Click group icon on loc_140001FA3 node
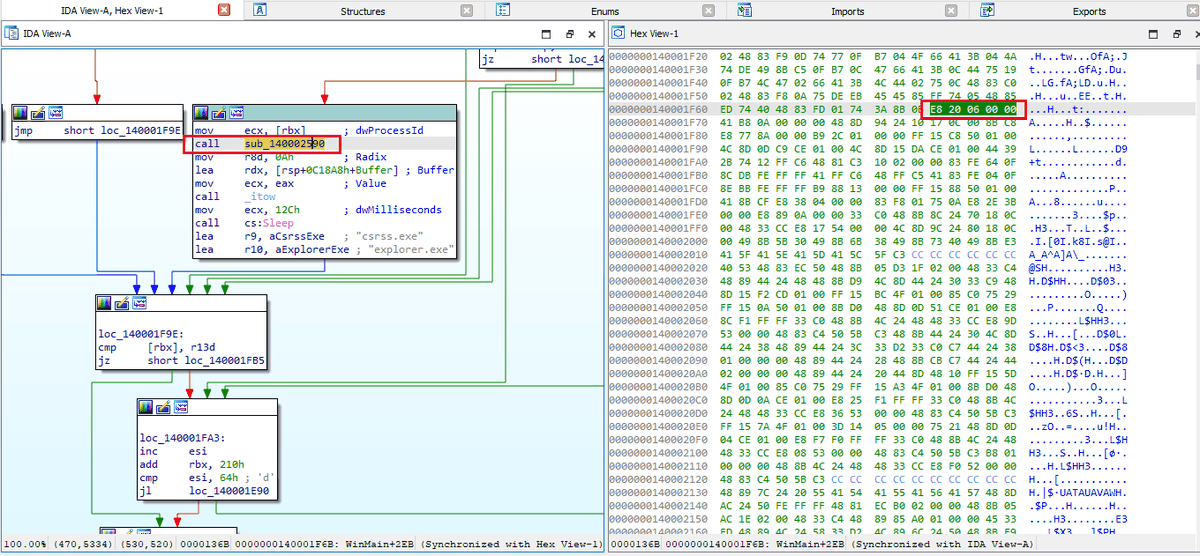The height and width of the screenshot is (556, 1200). tap(179, 407)
